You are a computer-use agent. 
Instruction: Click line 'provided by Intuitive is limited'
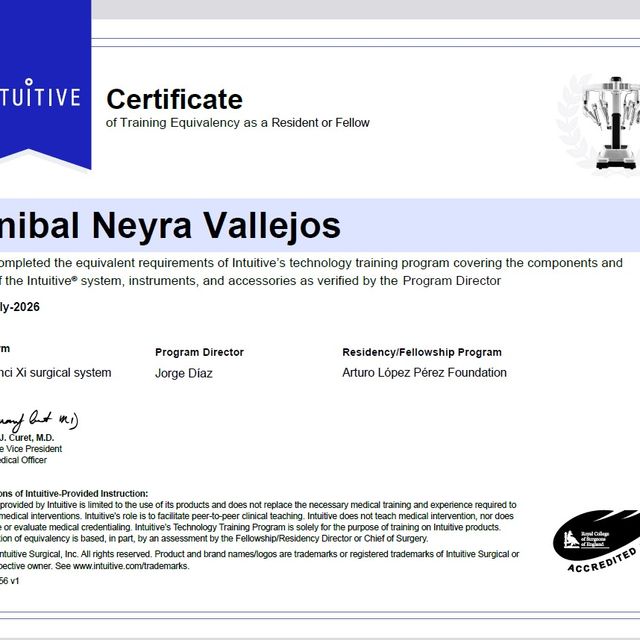tap(258, 505)
